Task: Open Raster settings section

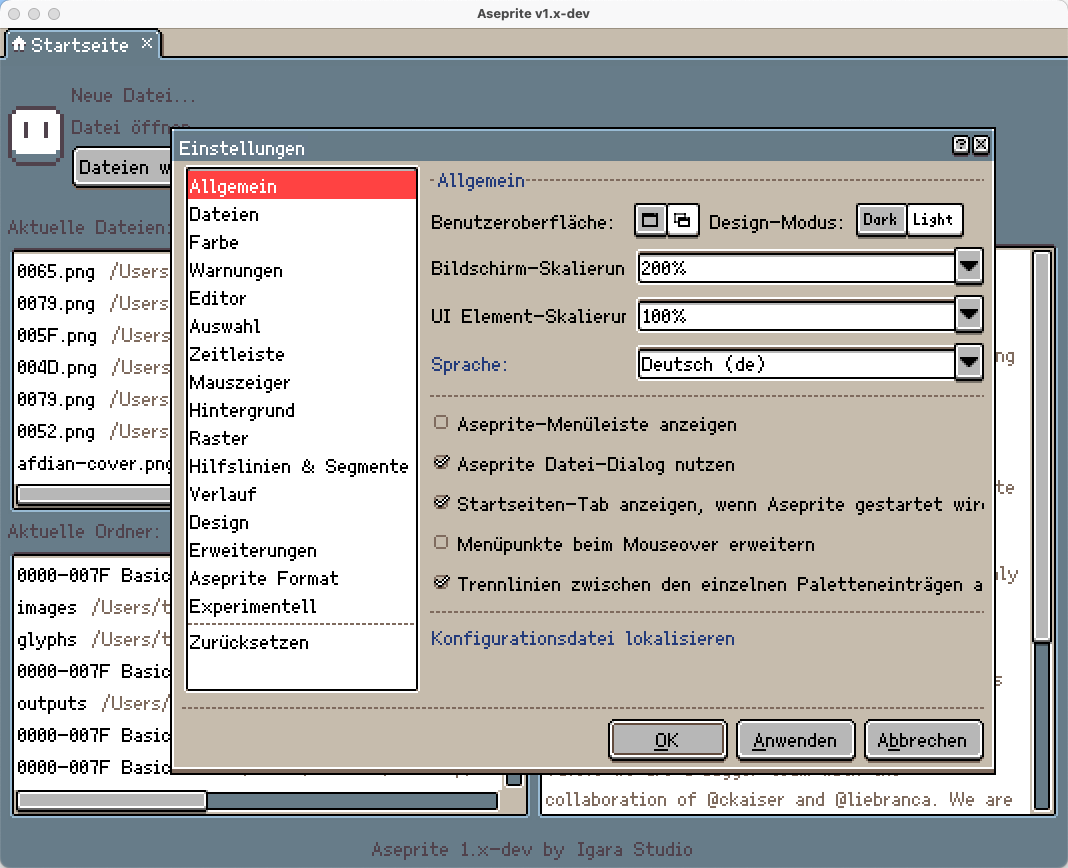Action: point(302,437)
